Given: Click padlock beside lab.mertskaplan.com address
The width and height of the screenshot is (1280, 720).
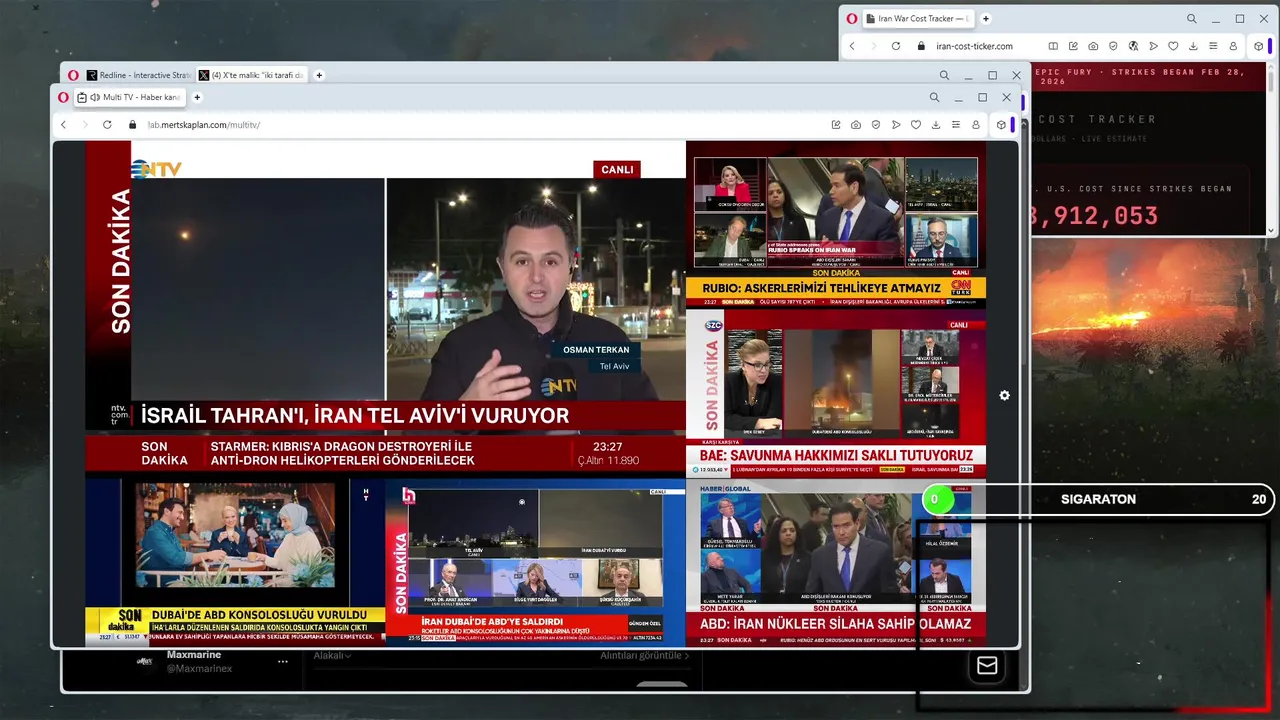Looking at the screenshot, I should [132, 125].
